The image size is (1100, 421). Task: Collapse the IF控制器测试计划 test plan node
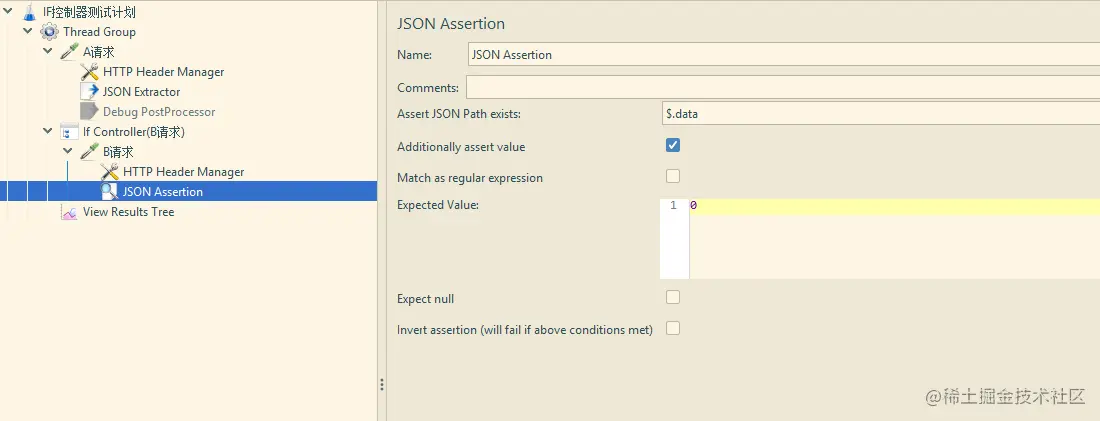[8, 11]
